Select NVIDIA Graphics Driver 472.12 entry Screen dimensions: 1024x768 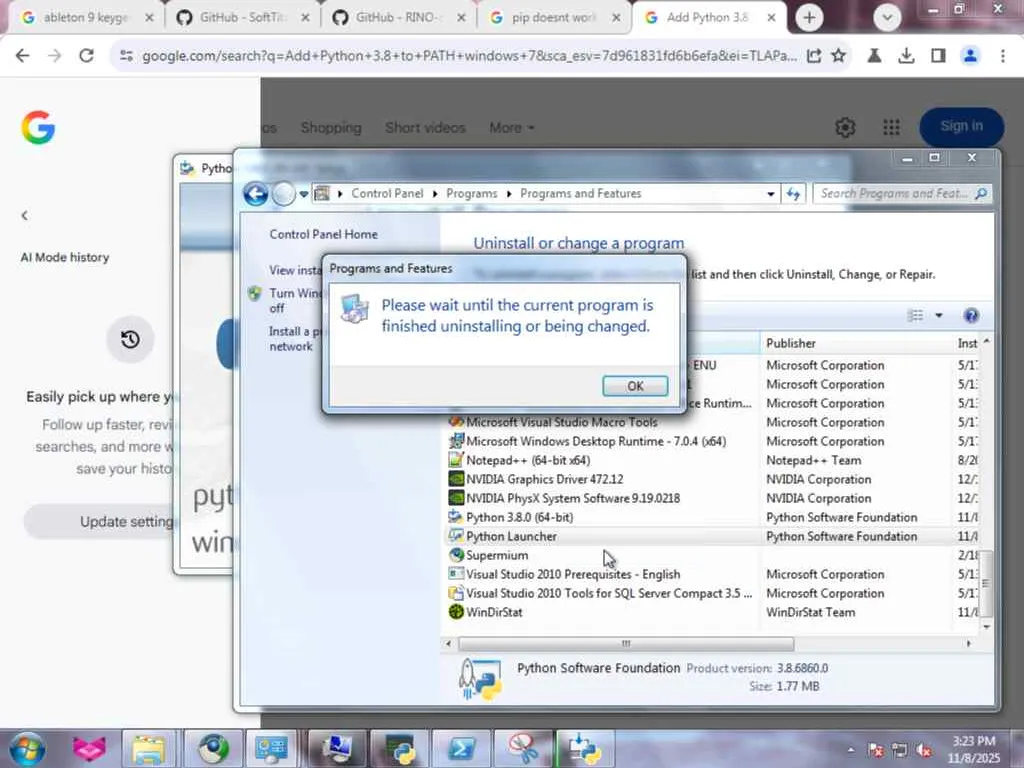pos(712,479)
